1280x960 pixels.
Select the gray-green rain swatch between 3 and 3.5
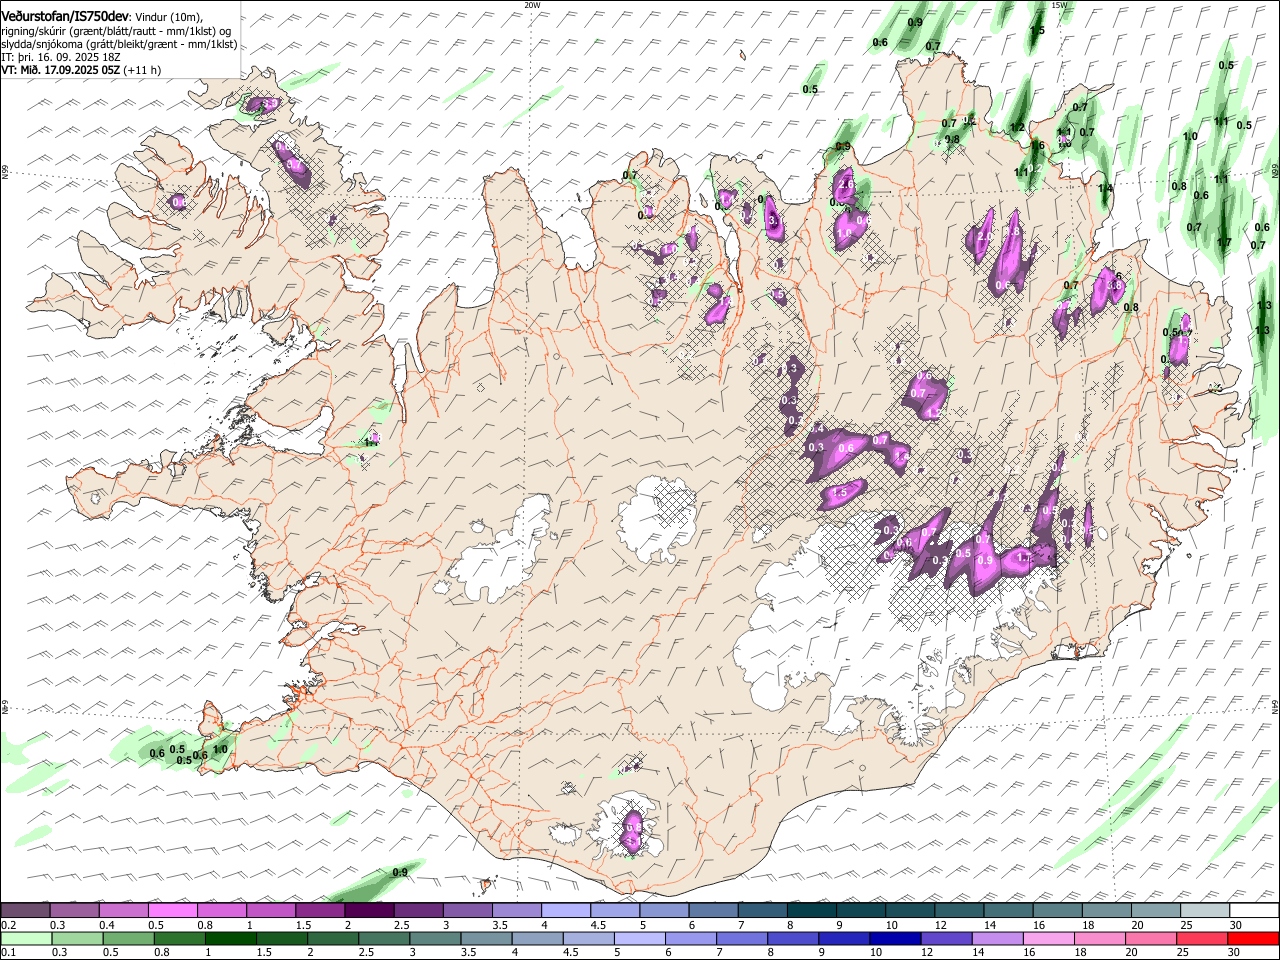(x=436, y=939)
